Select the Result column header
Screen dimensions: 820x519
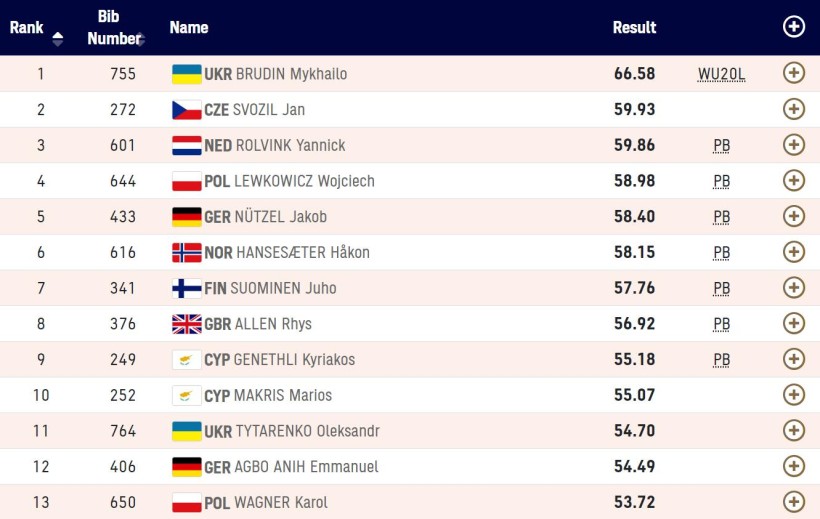pos(634,27)
